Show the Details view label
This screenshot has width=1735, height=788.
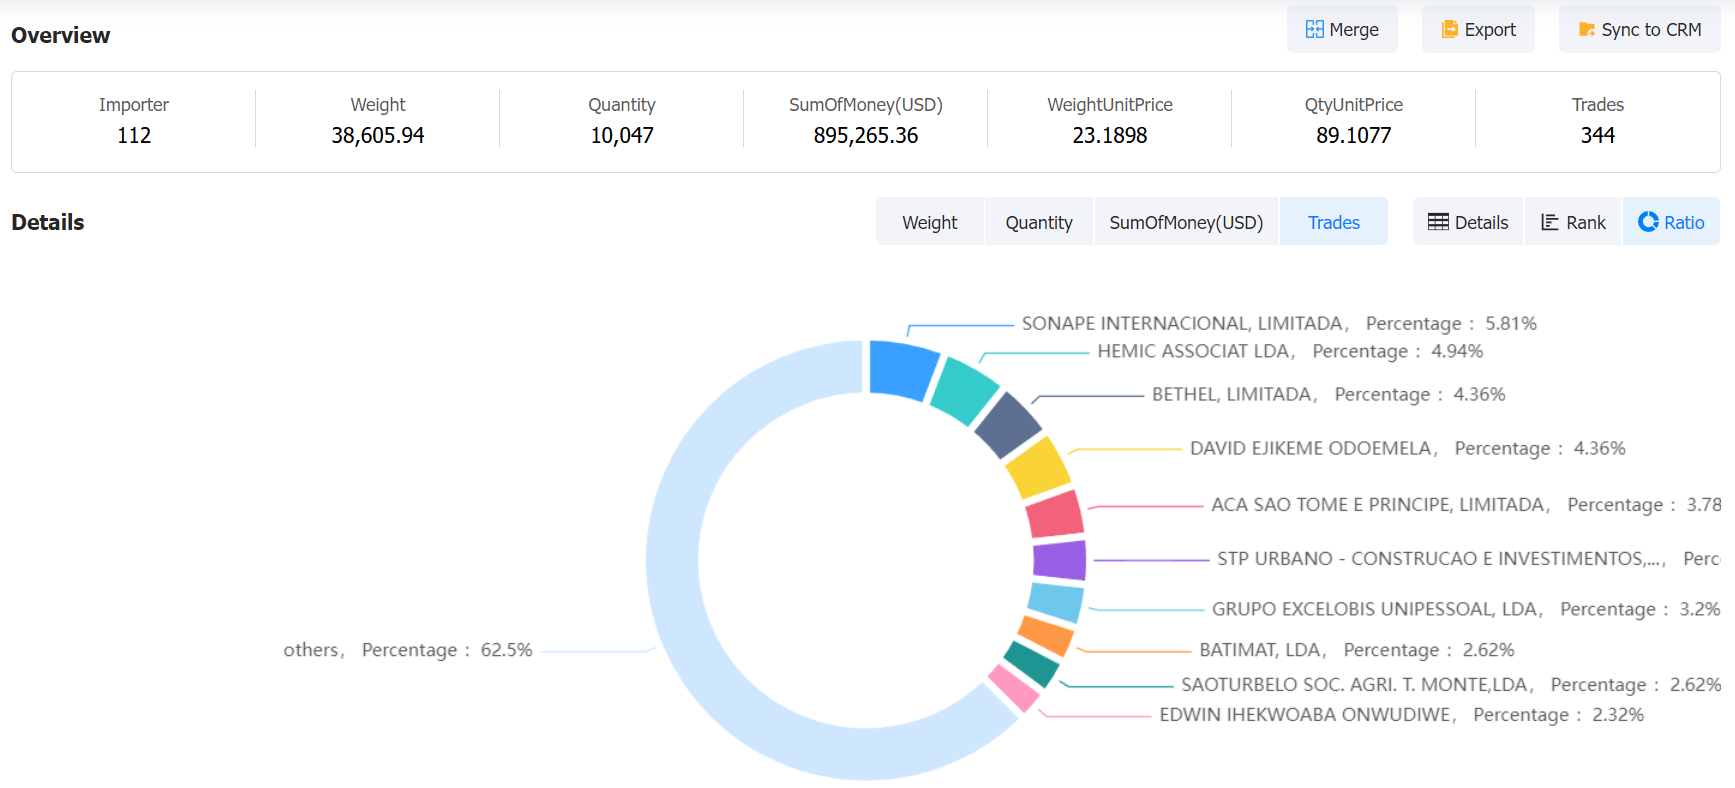pos(1481,222)
